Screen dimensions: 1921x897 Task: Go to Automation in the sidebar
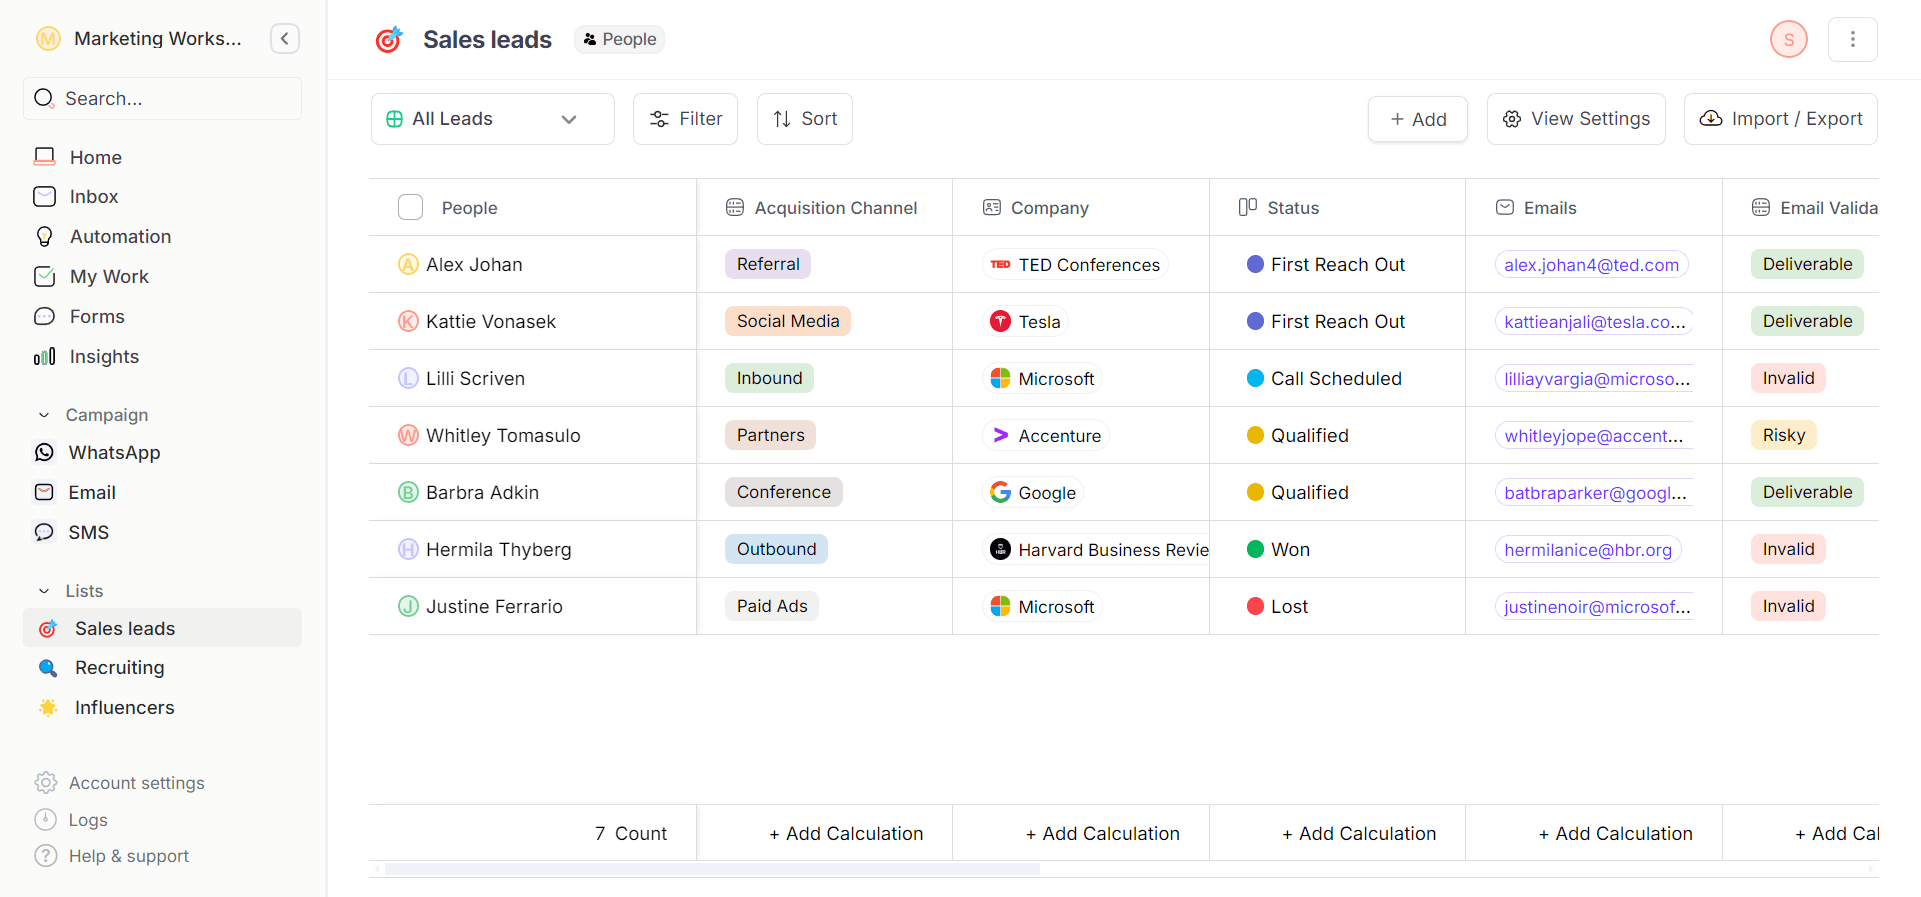120,237
